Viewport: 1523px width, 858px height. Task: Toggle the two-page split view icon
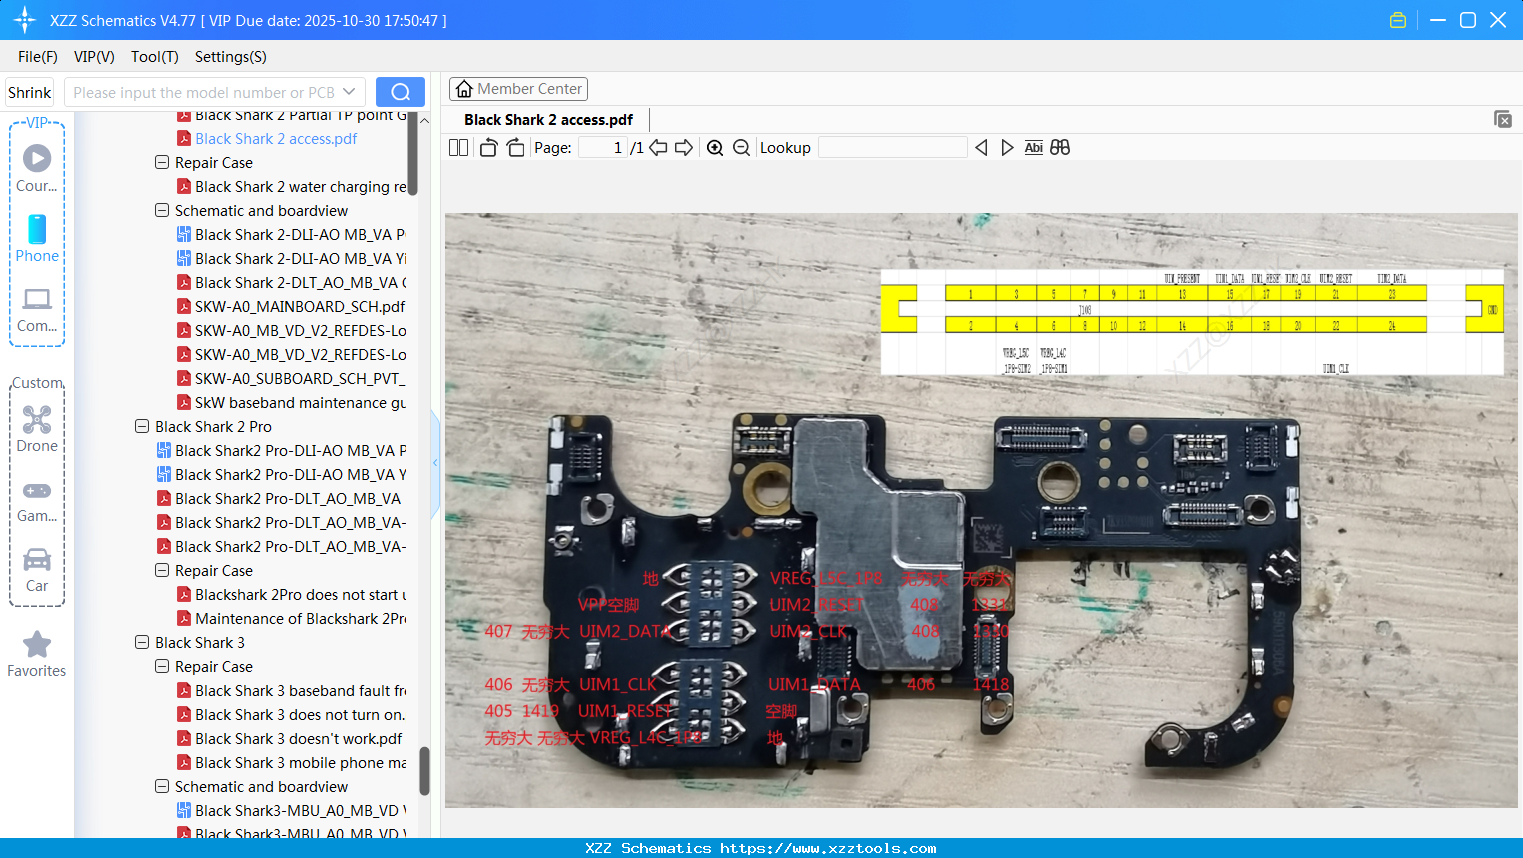tap(458, 148)
